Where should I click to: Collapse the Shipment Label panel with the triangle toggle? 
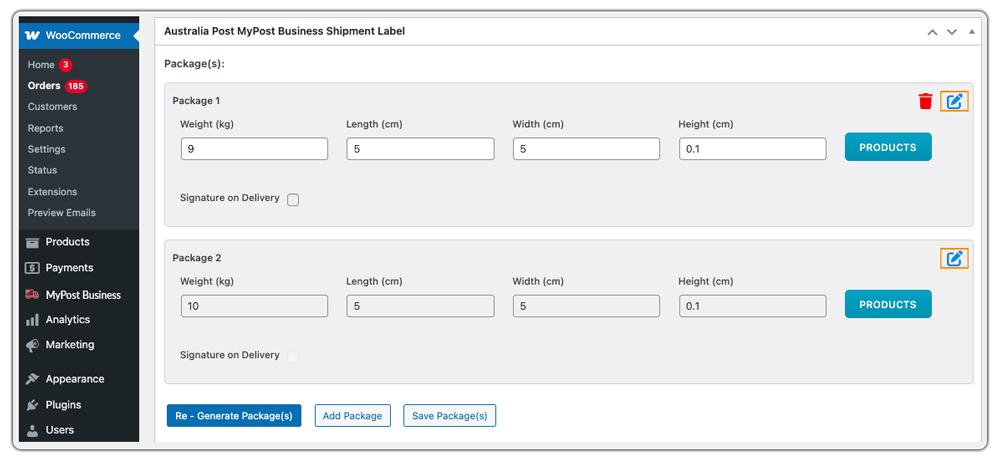(x=971, y=31)
